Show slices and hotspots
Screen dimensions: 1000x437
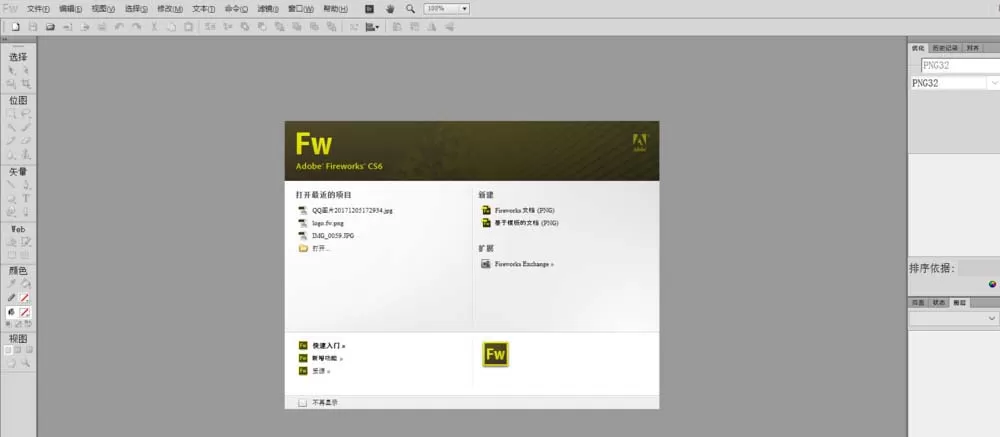[x=26, y=255]
